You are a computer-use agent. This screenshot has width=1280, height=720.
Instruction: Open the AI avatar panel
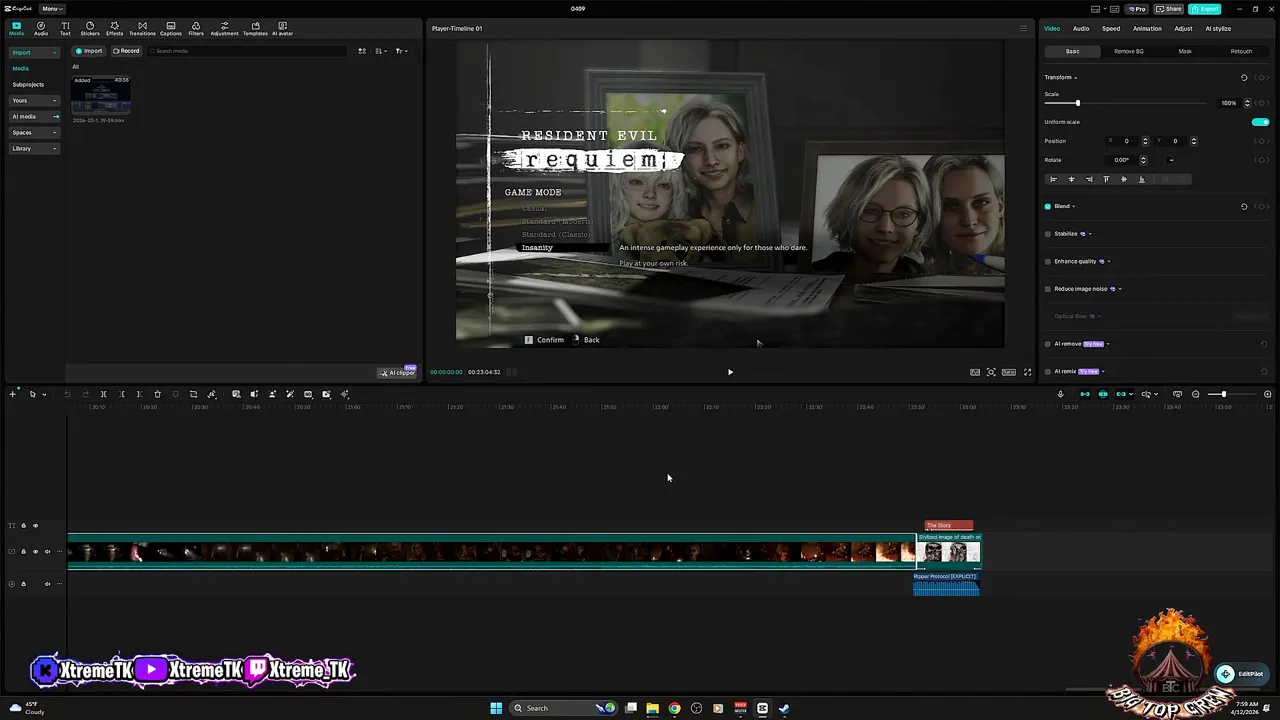[x=283, y=28]
